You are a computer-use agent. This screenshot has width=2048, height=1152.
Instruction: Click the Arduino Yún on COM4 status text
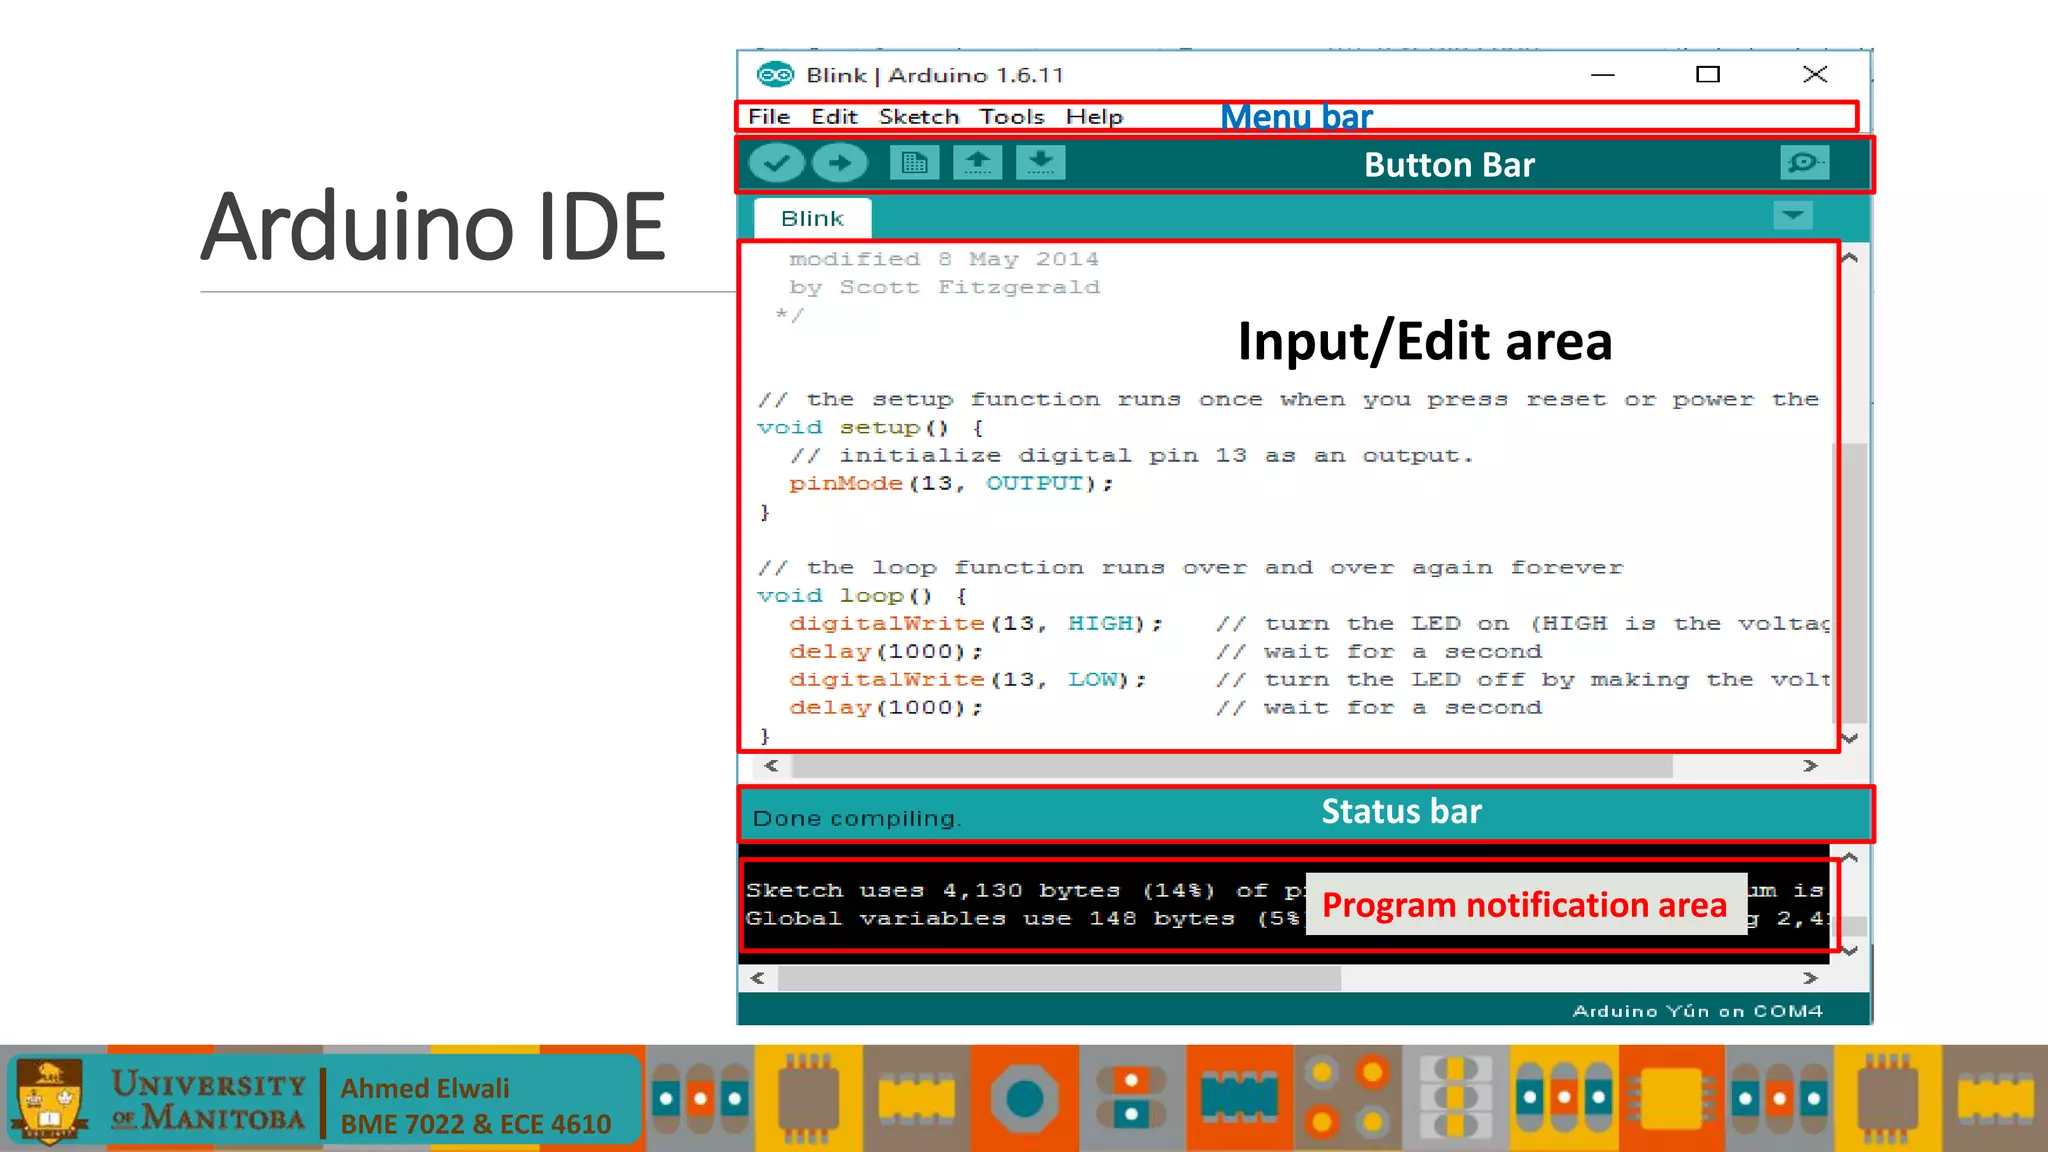(x=1697, y=1011)
